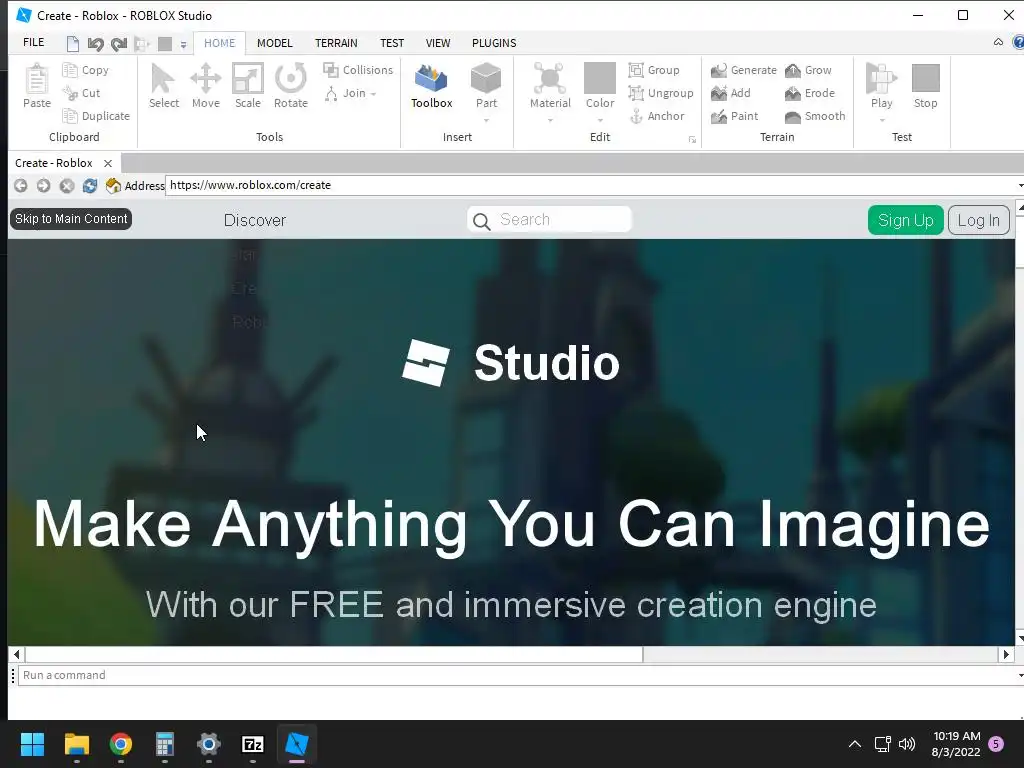
Task: Switch to the MODEL ribbon tab
Action: click(274, 43)
